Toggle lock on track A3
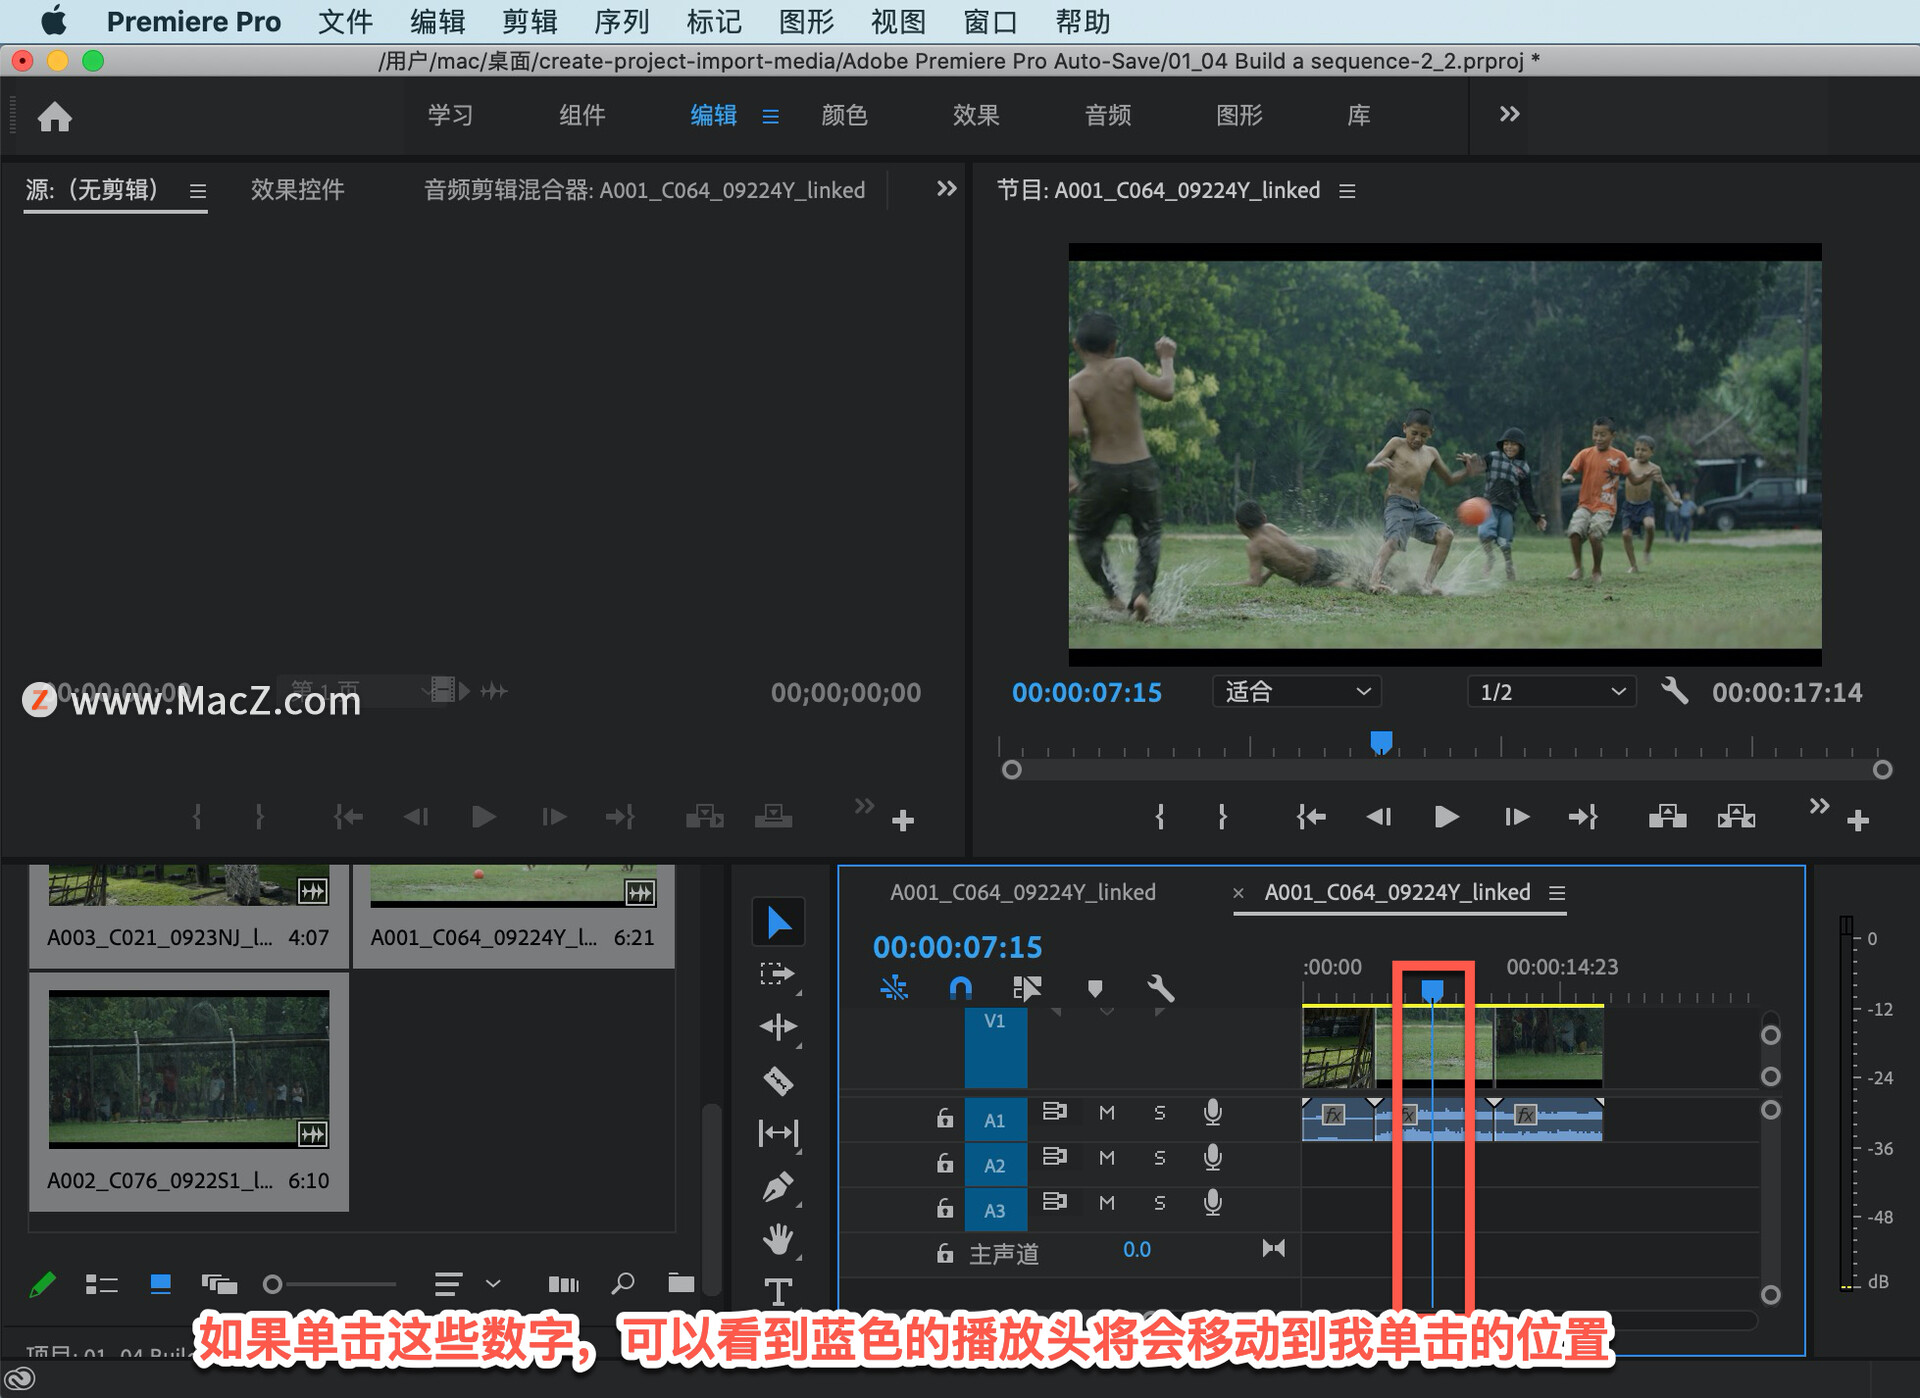 [x=944, y=1207]
